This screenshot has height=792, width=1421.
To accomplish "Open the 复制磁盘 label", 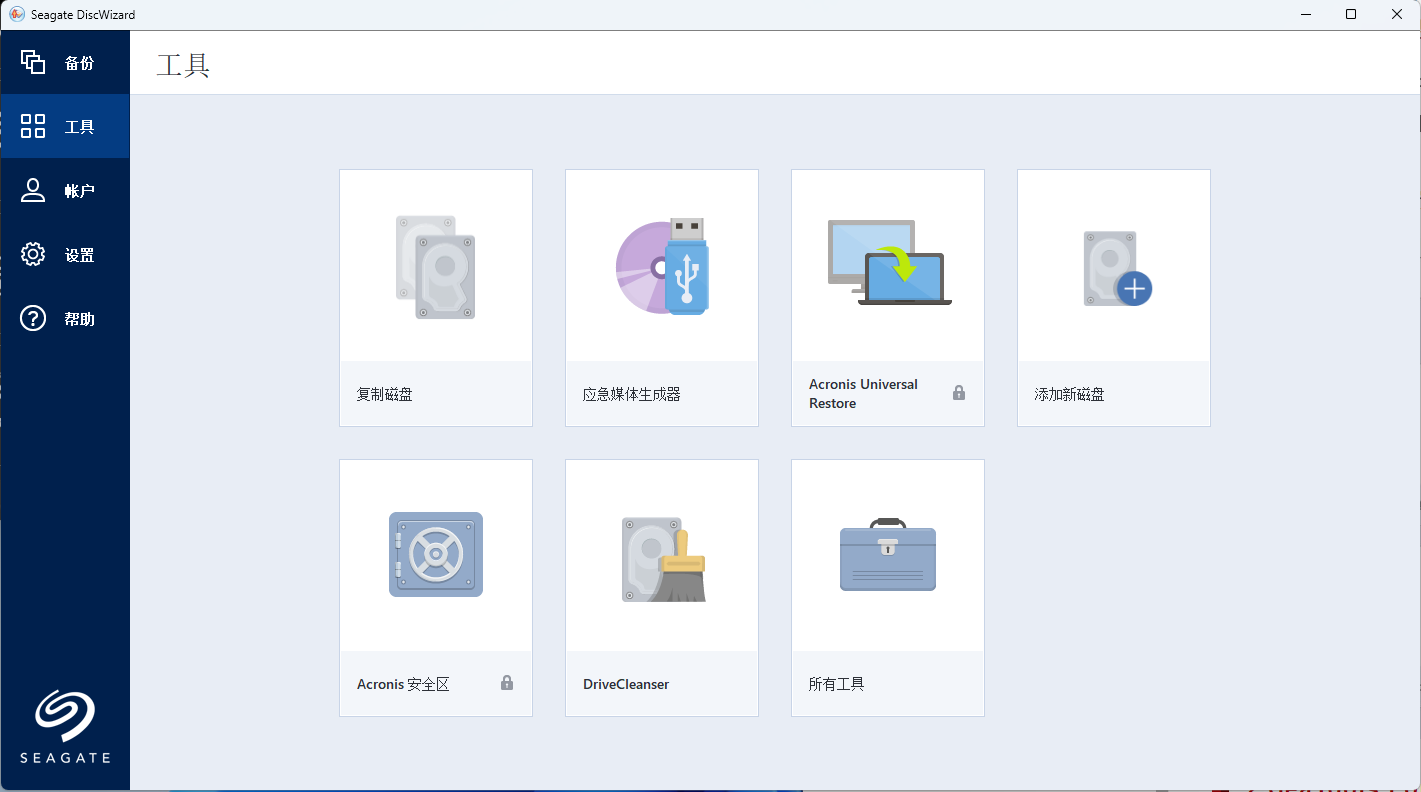I will coord(385,394).
